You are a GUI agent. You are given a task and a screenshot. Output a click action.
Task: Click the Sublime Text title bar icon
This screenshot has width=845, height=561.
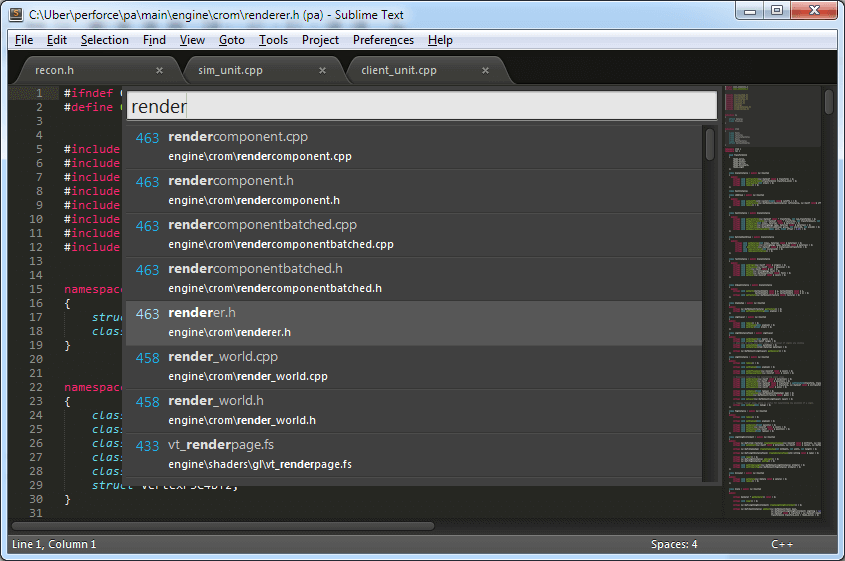(x=16, y=14)
